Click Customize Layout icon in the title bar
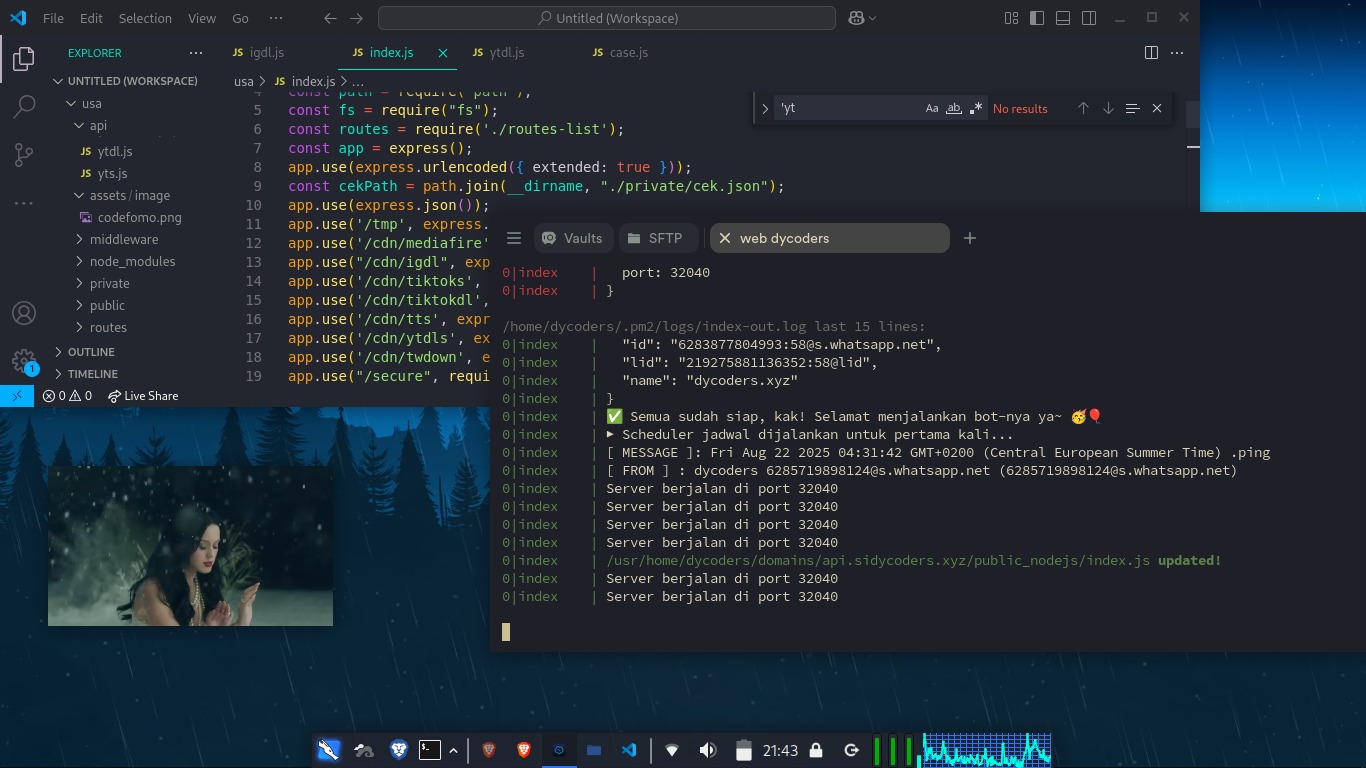 [1011, 18]
